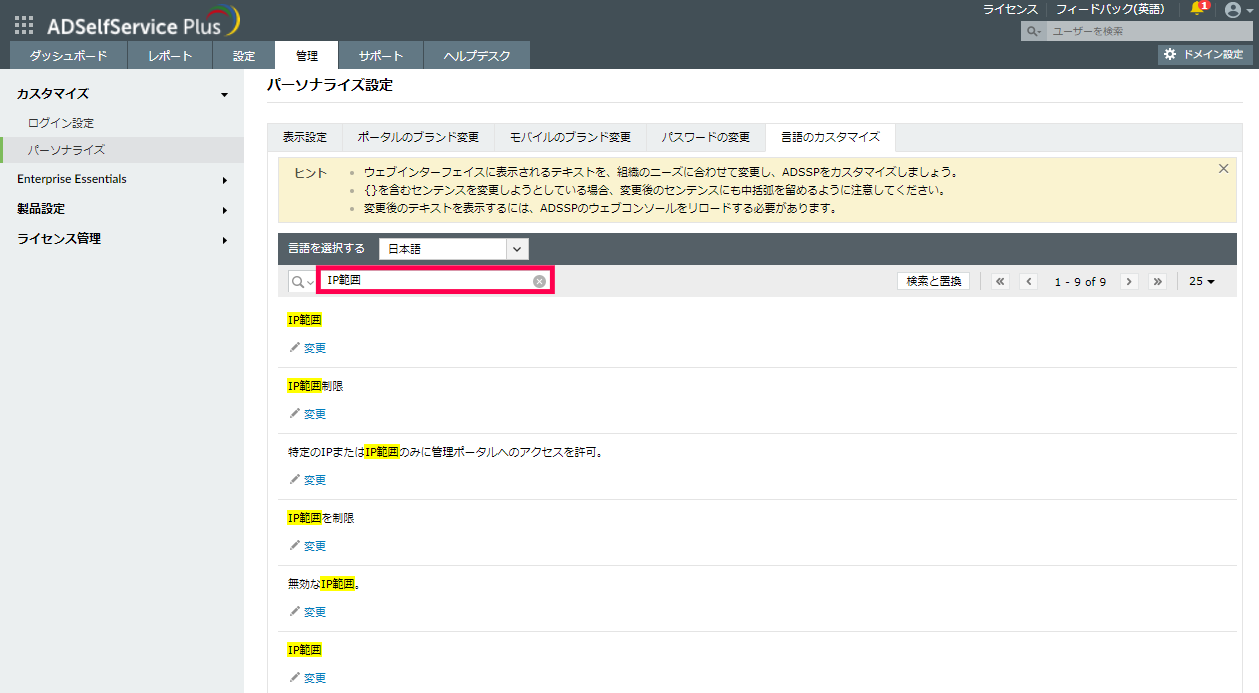Go to the first results page

click(x=1000, y=282)
